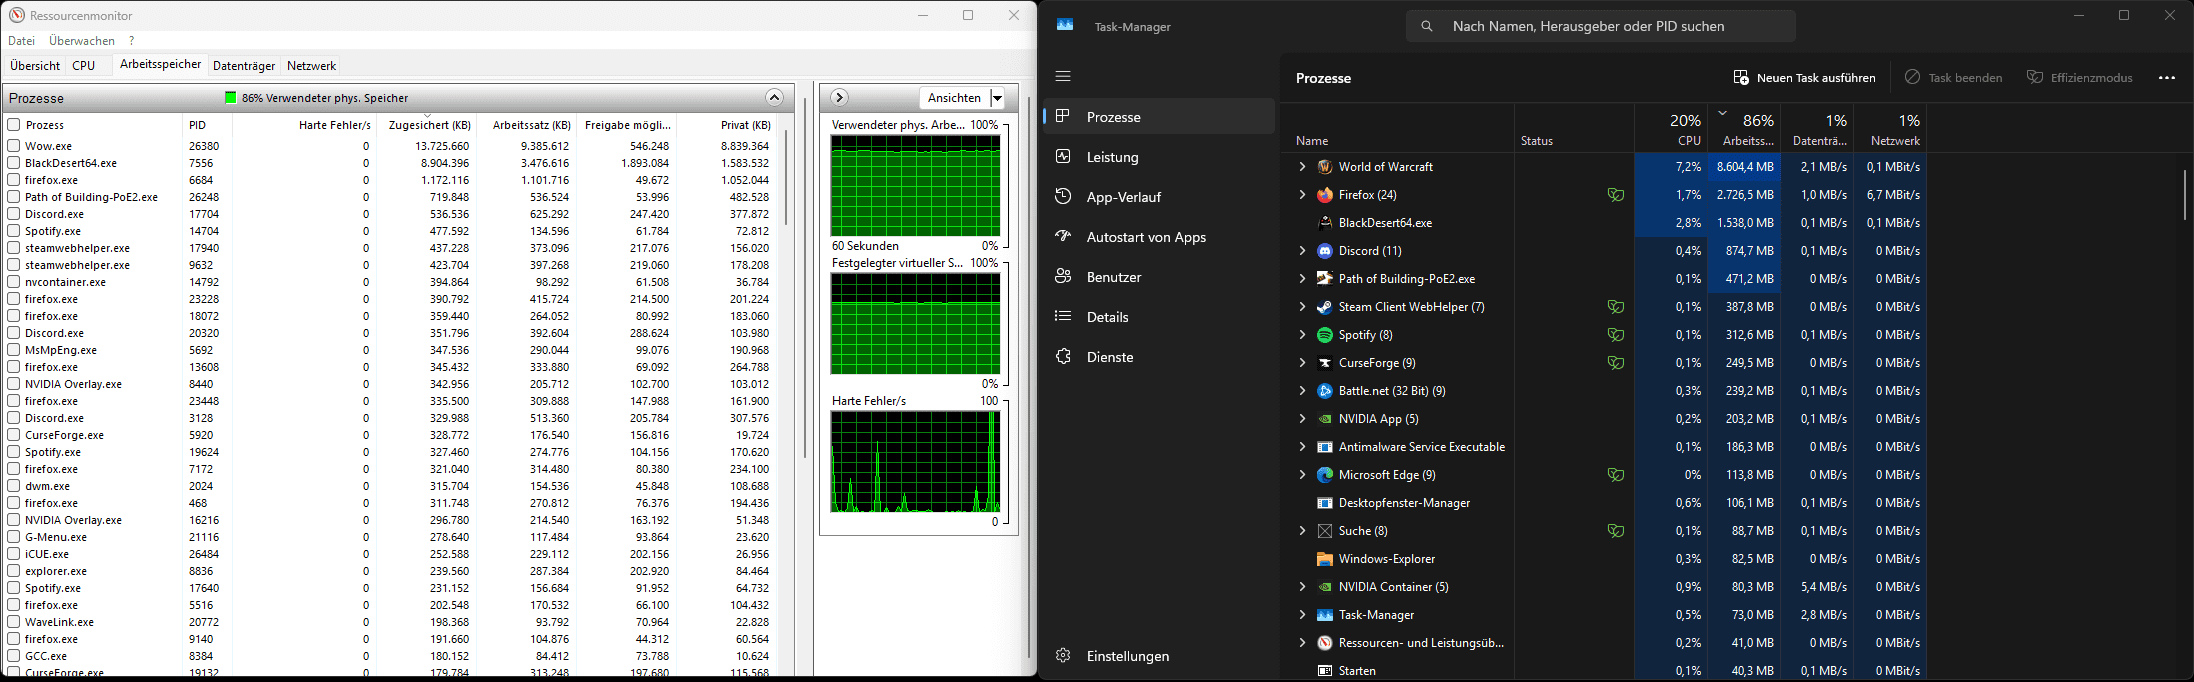The image size is (2194, 682).
Task: Check the nvcontainer.exe process checkbox
Action: [x=14, y=282]
